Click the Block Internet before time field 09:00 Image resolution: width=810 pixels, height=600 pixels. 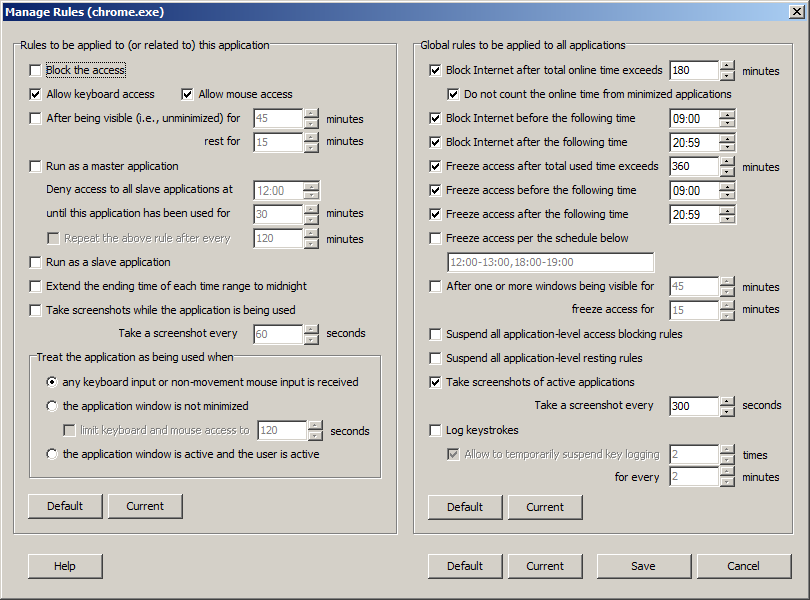coord(694,118)
